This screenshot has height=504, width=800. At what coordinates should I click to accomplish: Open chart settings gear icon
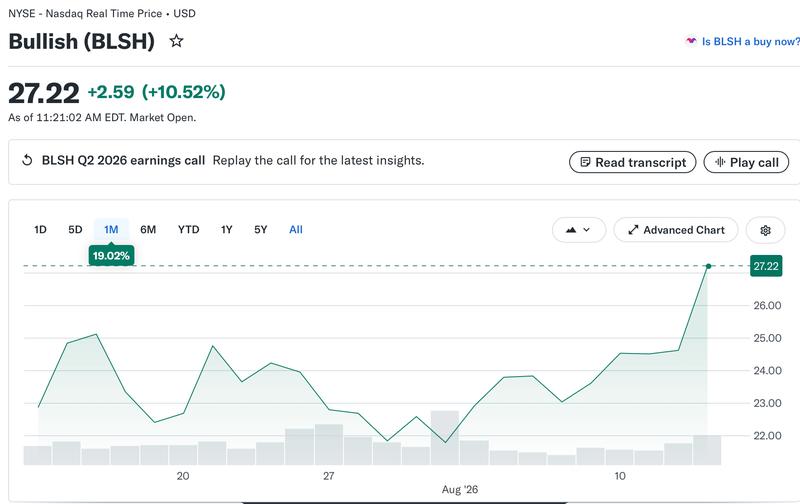(765, 231)
